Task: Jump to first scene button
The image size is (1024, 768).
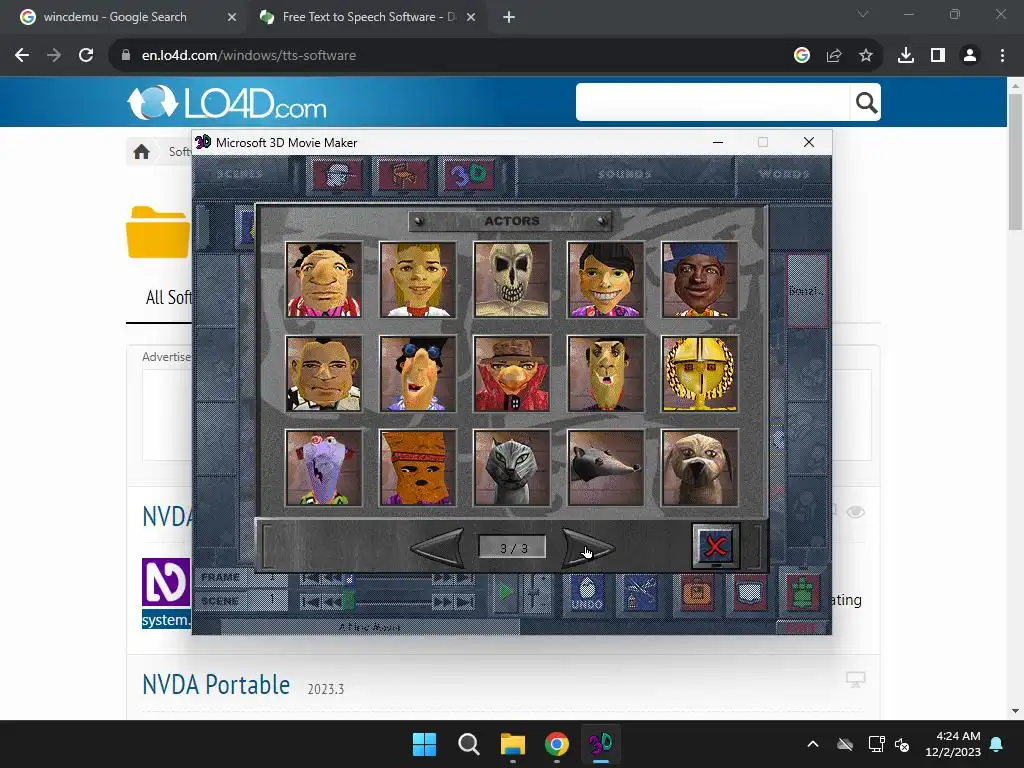Action: click(x=310, y=602)
